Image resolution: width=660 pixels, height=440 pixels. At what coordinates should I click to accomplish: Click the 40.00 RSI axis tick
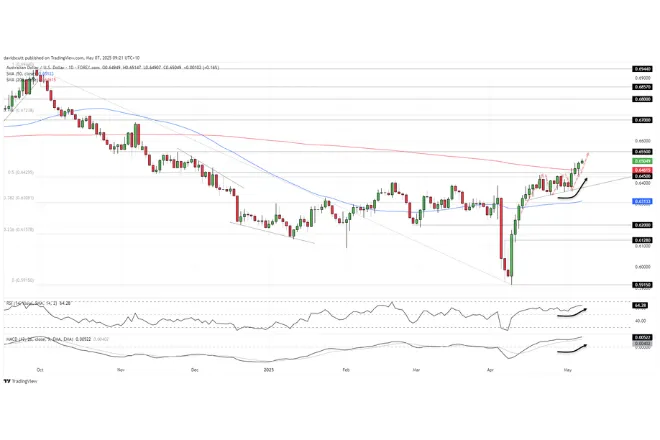click(x=640, y=321)
